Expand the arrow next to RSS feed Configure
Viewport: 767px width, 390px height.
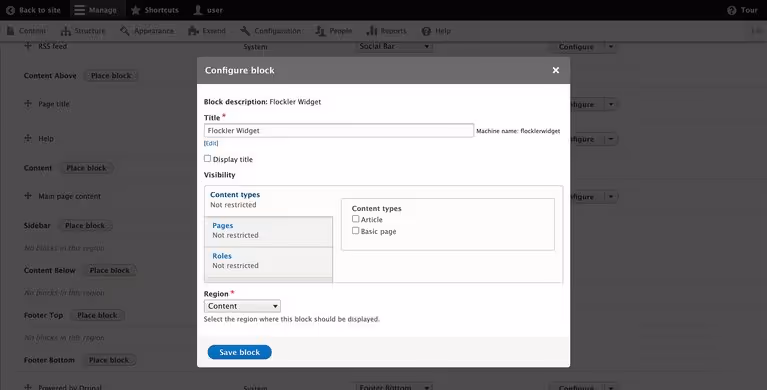click(610, 46)
